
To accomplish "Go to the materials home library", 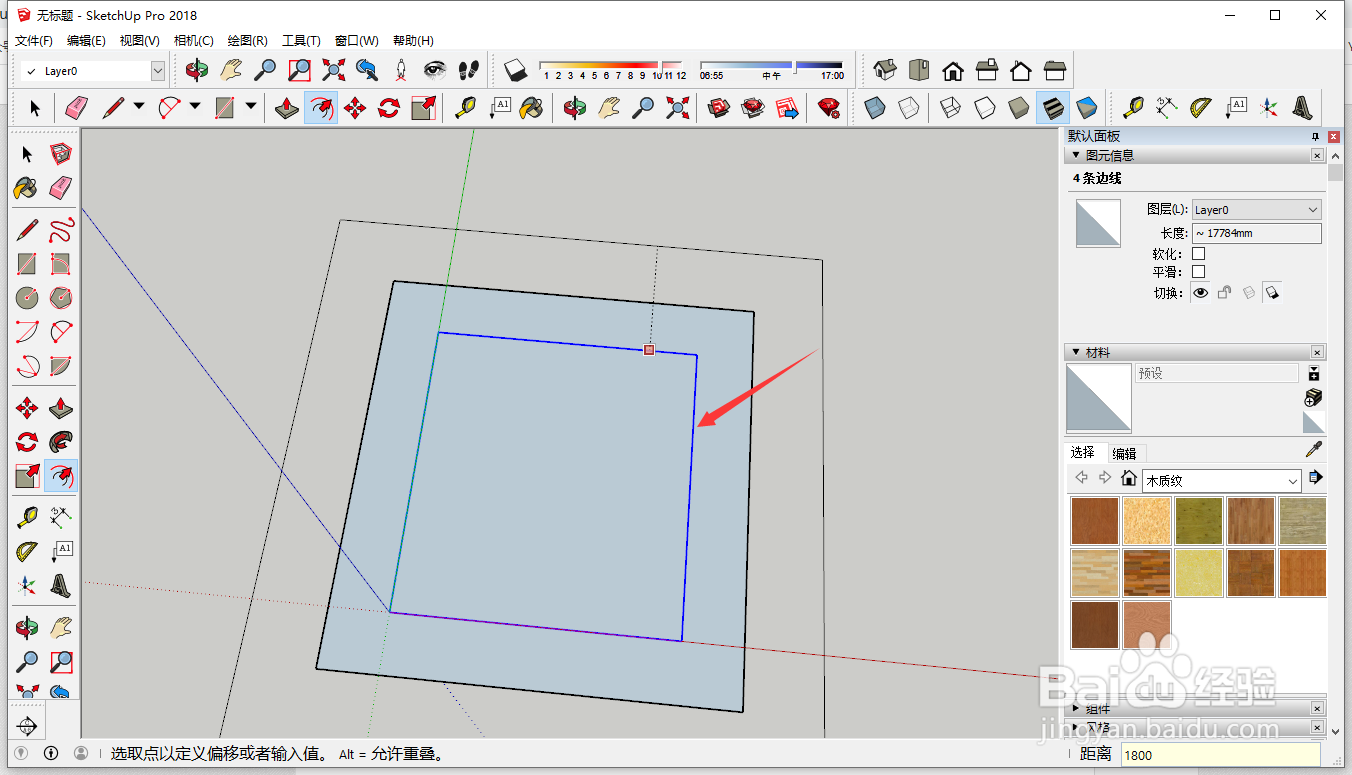I will (1129, 478).
